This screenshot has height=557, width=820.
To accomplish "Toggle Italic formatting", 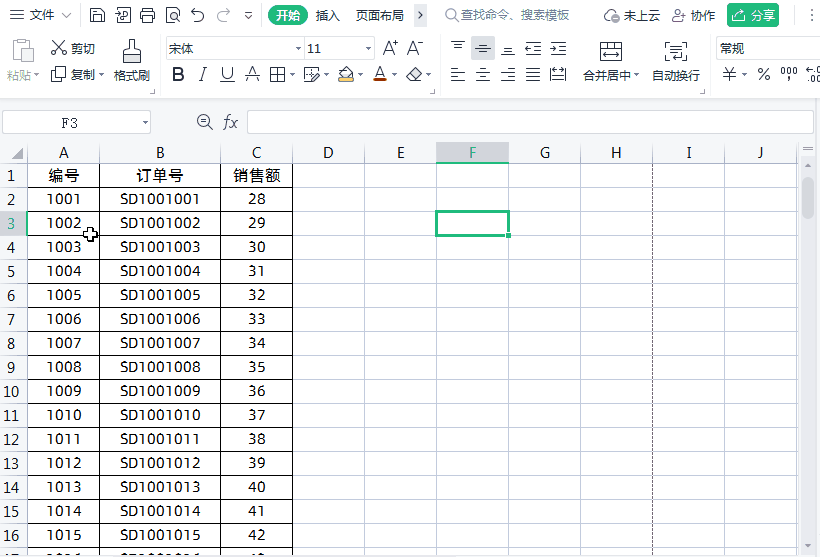I will [202, 75].
